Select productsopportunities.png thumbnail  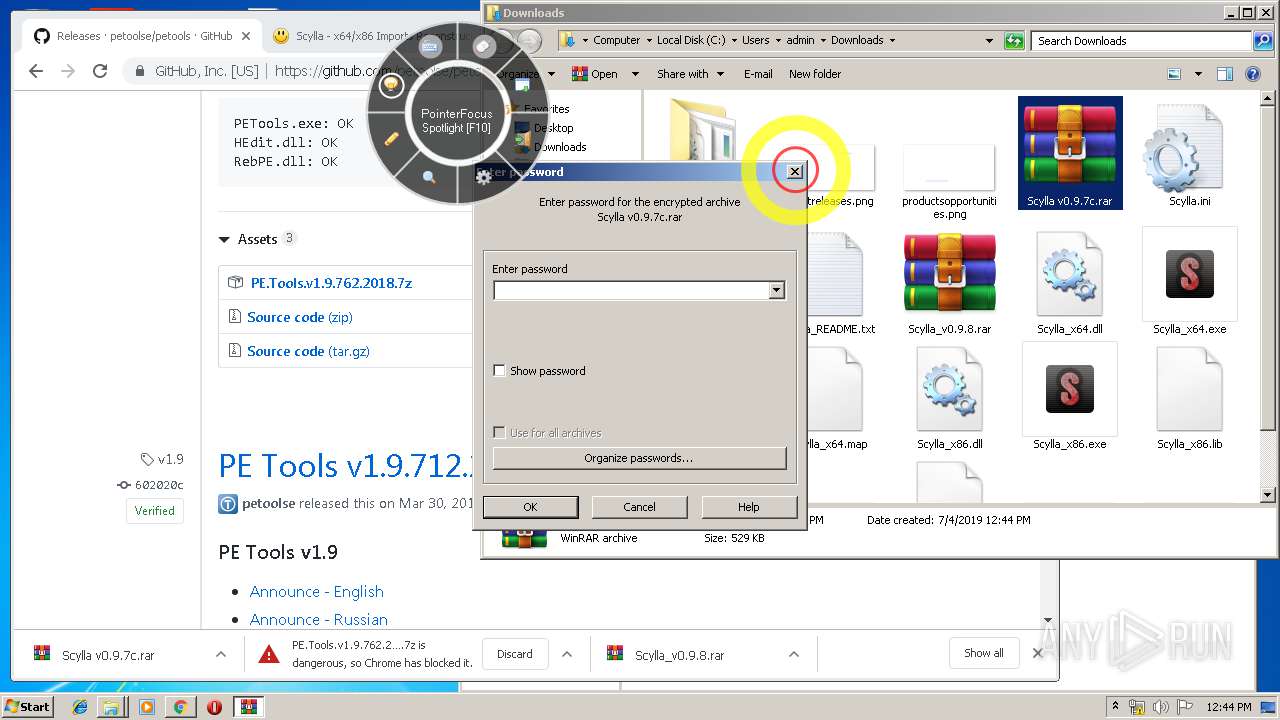[x=949, y=167]
